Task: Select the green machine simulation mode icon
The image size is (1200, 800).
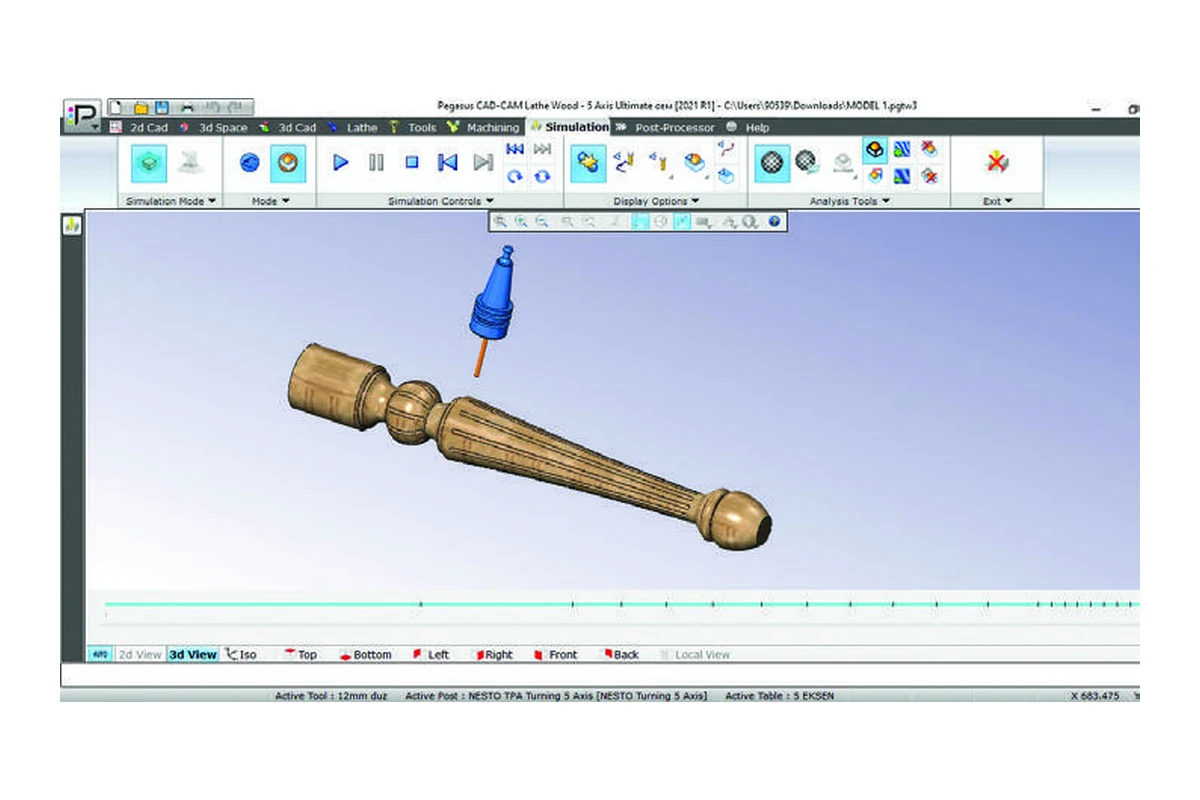Action: coord(150,162)
